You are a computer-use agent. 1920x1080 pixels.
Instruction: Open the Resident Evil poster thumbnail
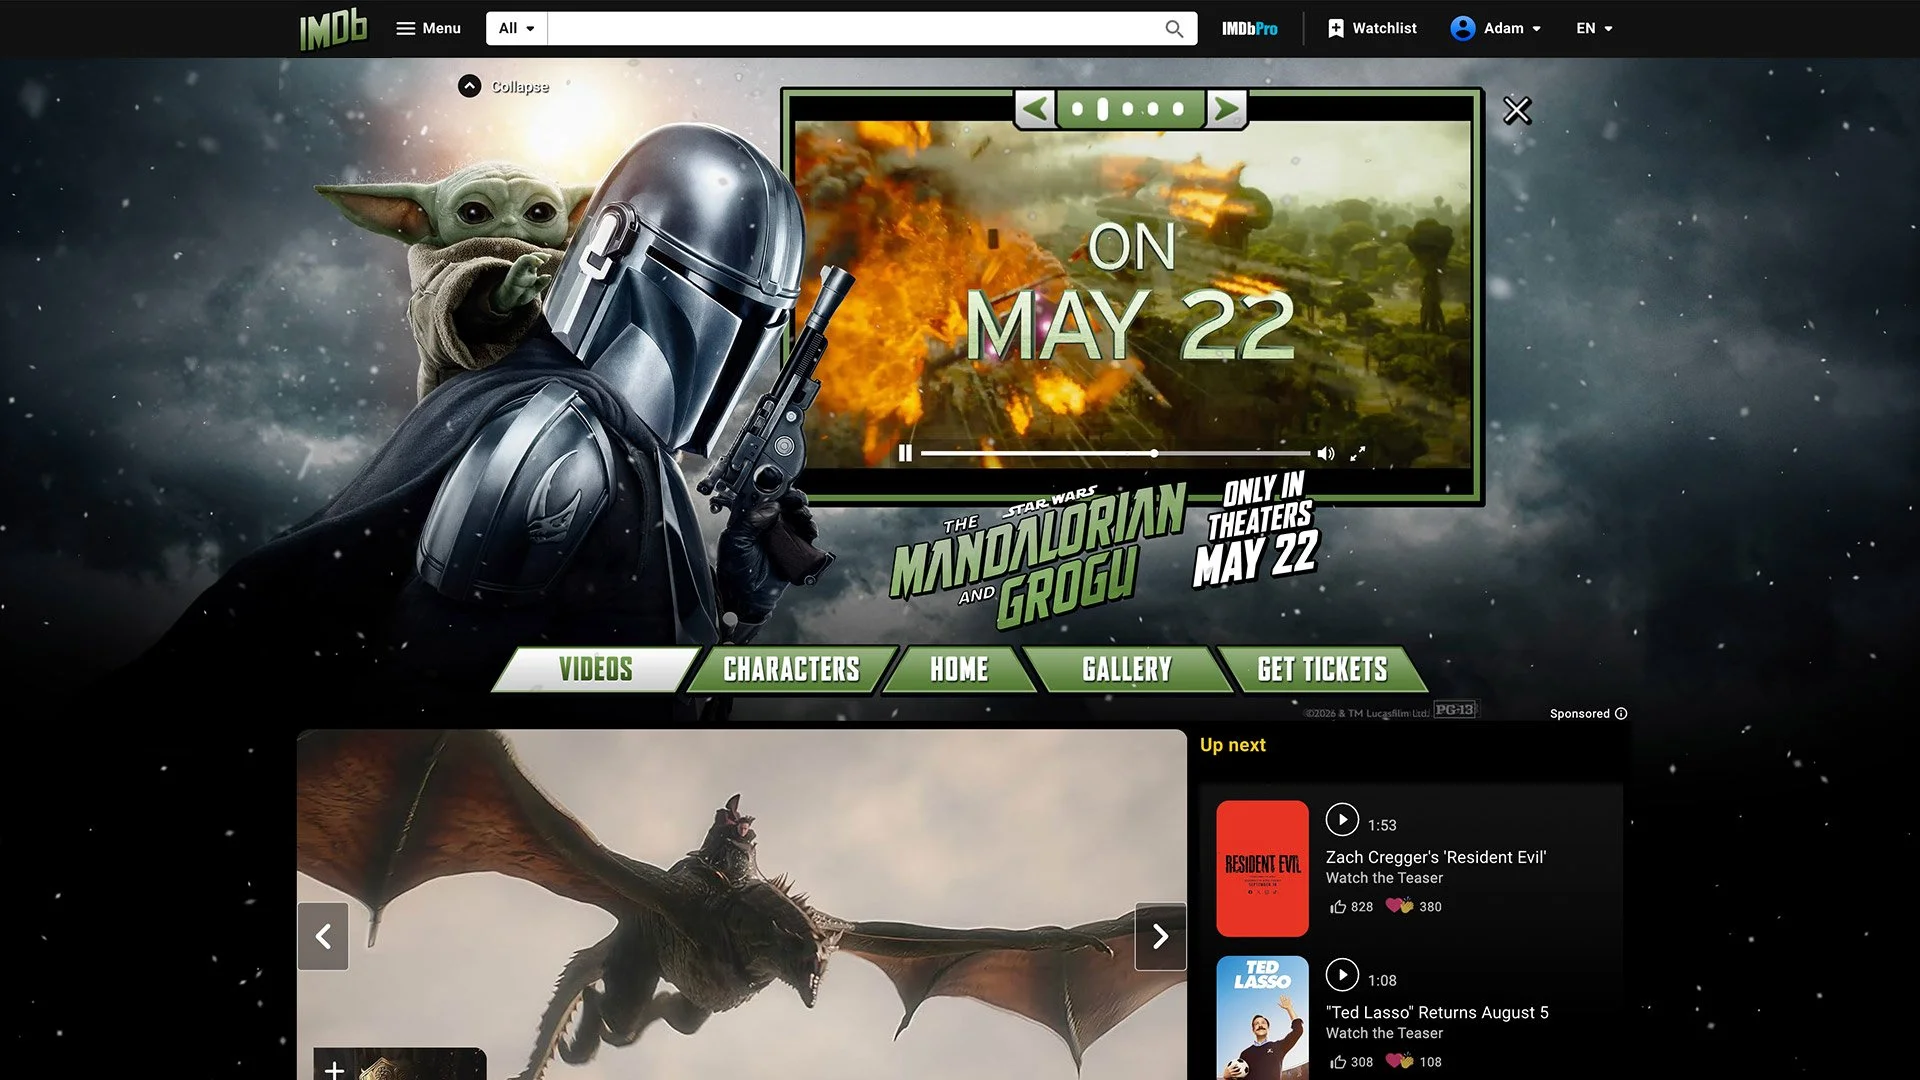pos(1262,868)
